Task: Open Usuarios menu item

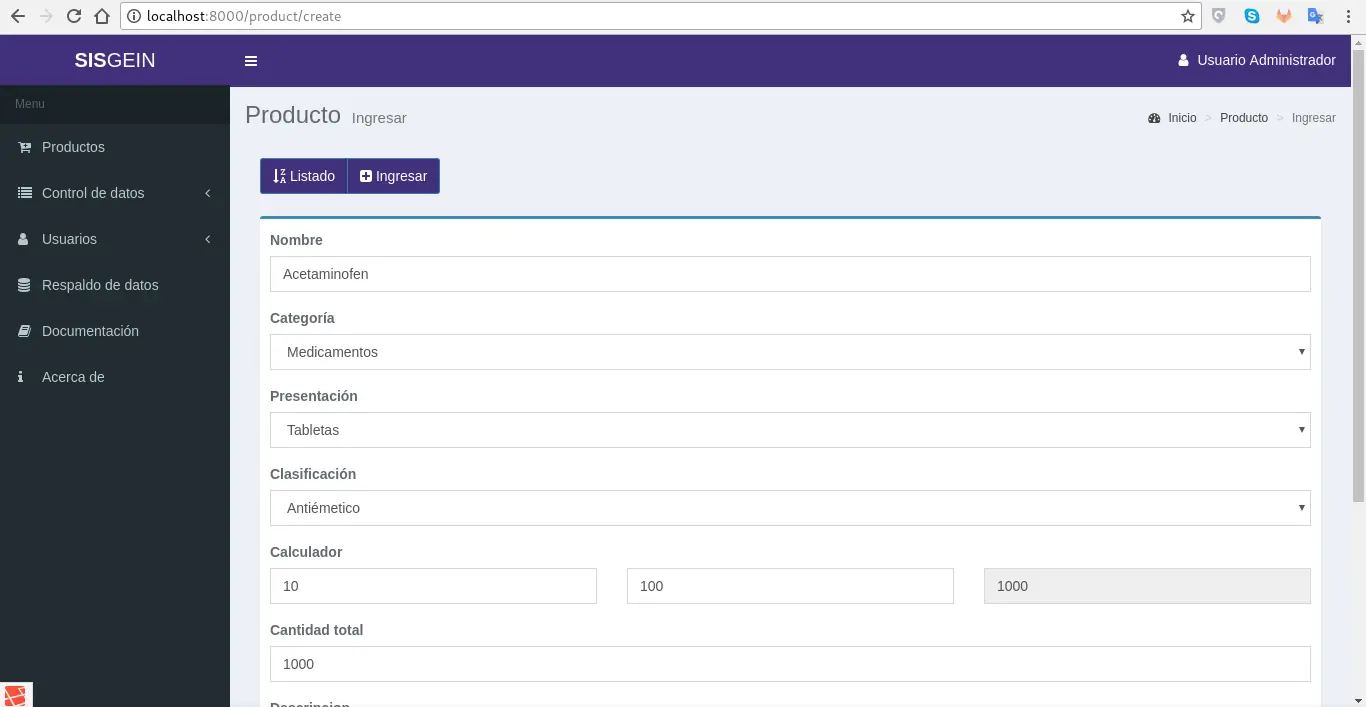Action: [x=115, y=239]
